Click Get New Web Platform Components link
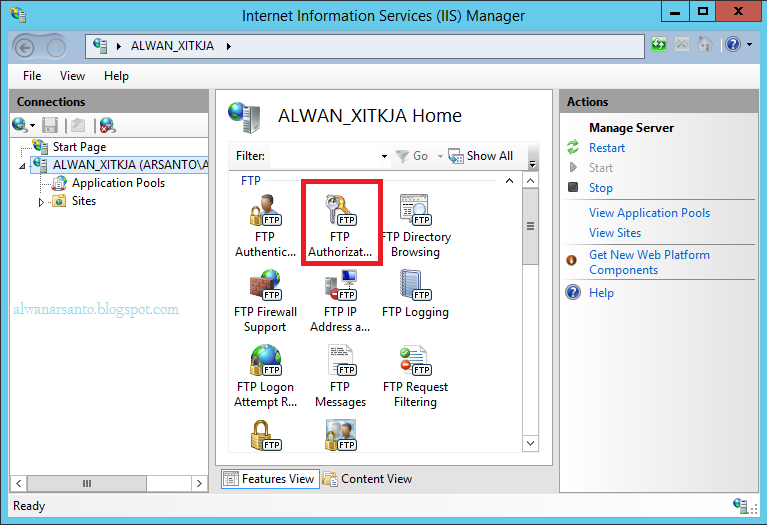This screenshot has height=525, width=767. pos(649,262)
